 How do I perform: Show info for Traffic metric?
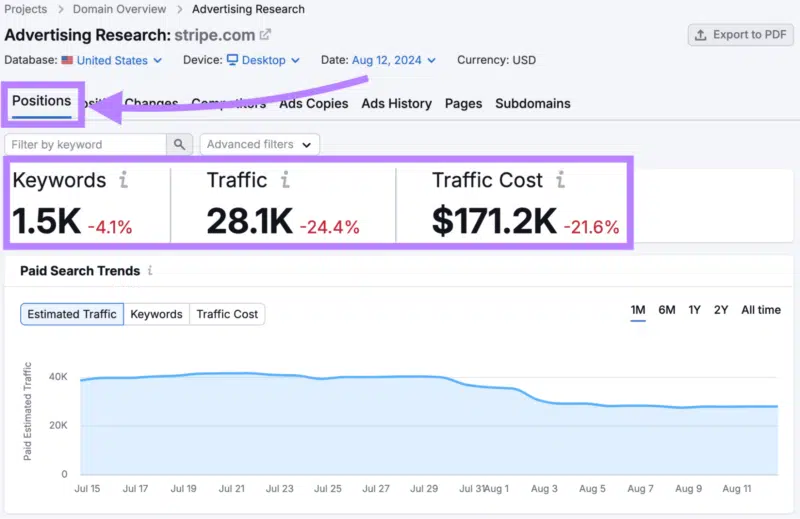point(285,180)
